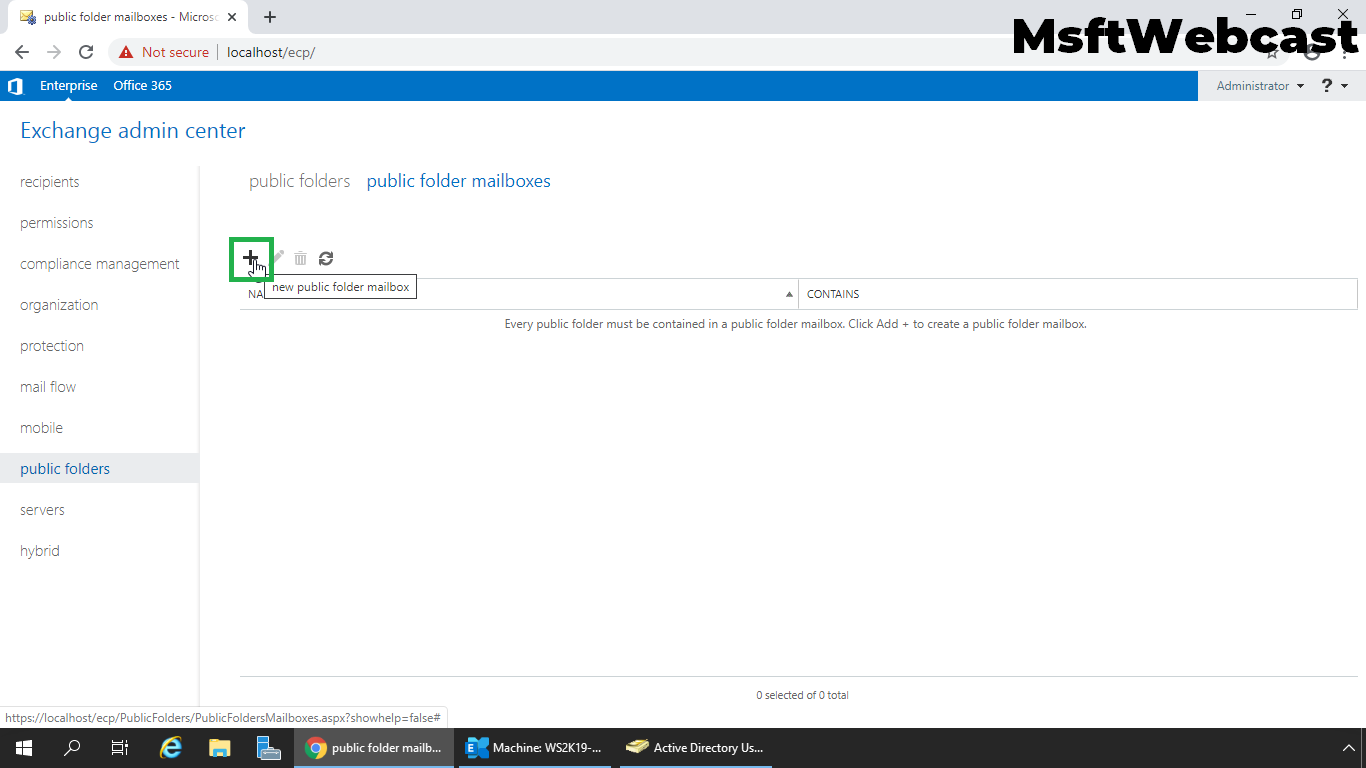This screenshot has height=768, width=1366.
Task: Toggle the NAME column sort order arrow
Action: tap(788, 293)
